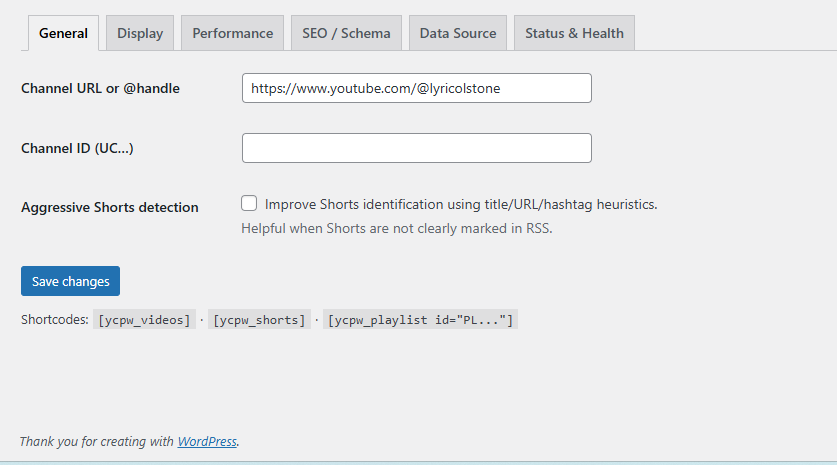
Task: Click the "Aggressive Shorts detection" row label
Action: [x=109, y=207]
